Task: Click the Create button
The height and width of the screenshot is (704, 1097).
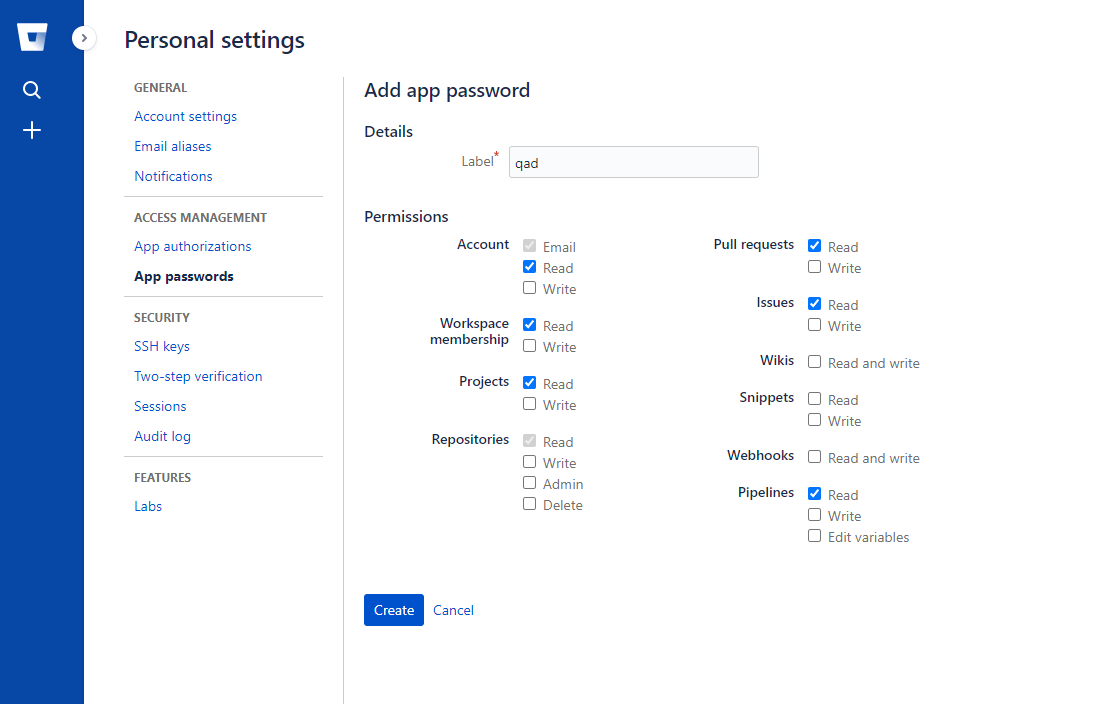Action: [394, 610]
